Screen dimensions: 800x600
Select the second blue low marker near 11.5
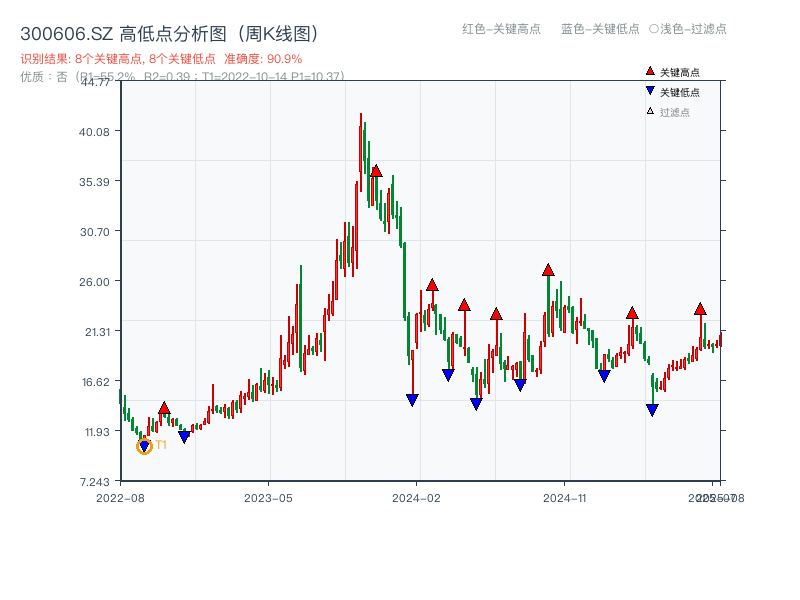point(184,437)
